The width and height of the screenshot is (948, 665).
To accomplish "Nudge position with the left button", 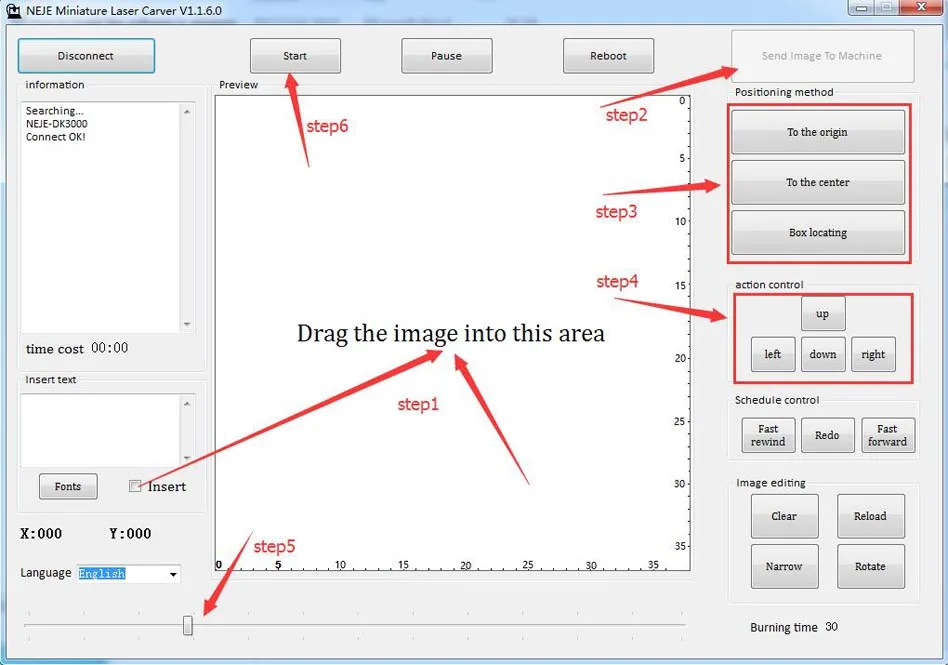I will tap(773, 354).
